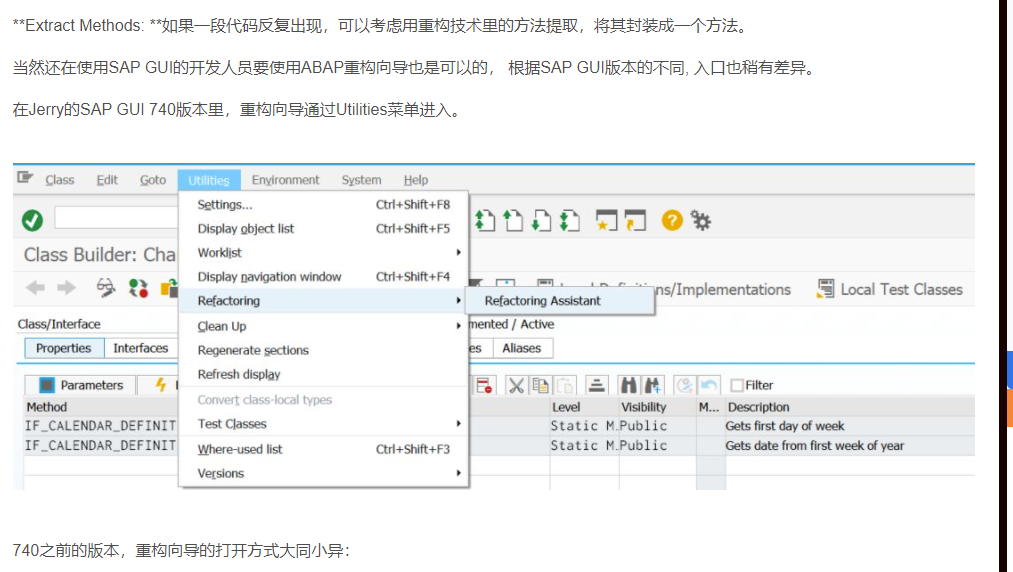Open the Class menu
Image resolution: width=1013 pixels, height=572 pixels.
(x=59, y=180)
